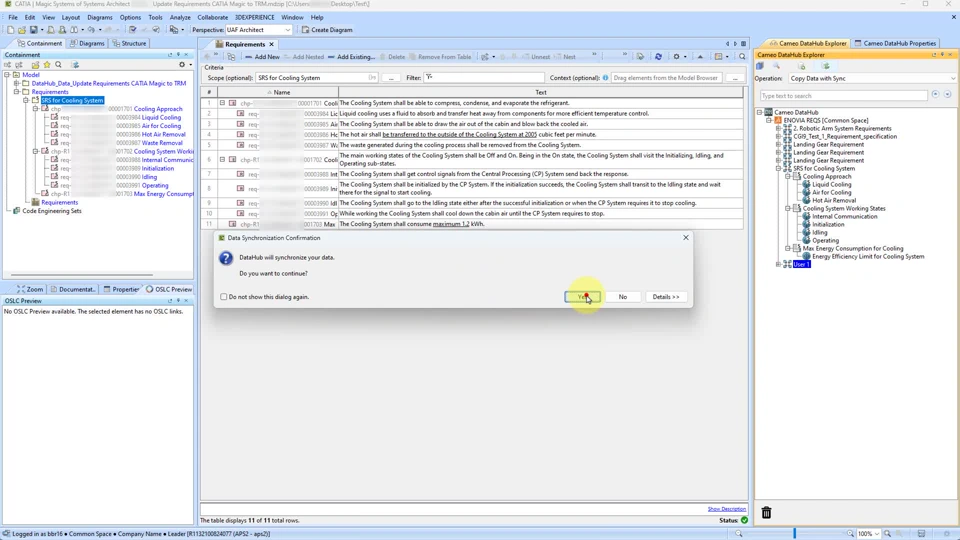The image size is (960, 540).
Task: Open the Perspective UAF Architect dropdown
Action: [x=258, y=29]
